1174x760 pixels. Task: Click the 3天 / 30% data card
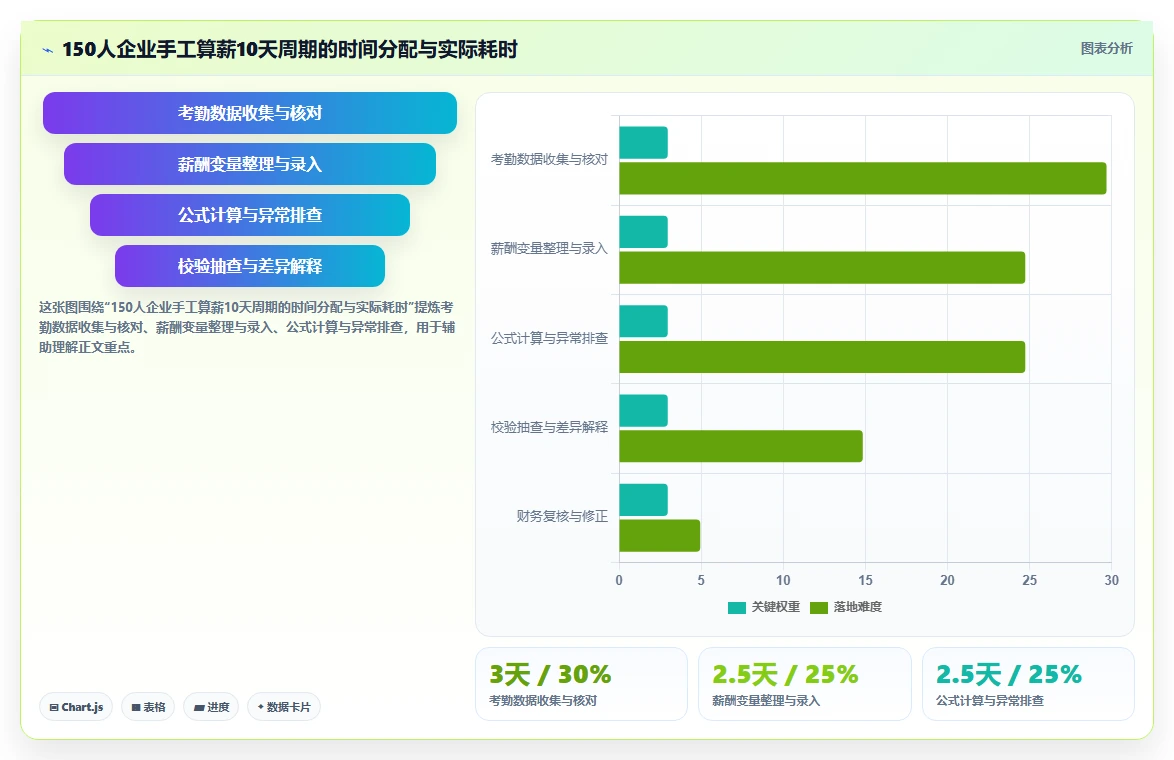click(x=581, y=684)
